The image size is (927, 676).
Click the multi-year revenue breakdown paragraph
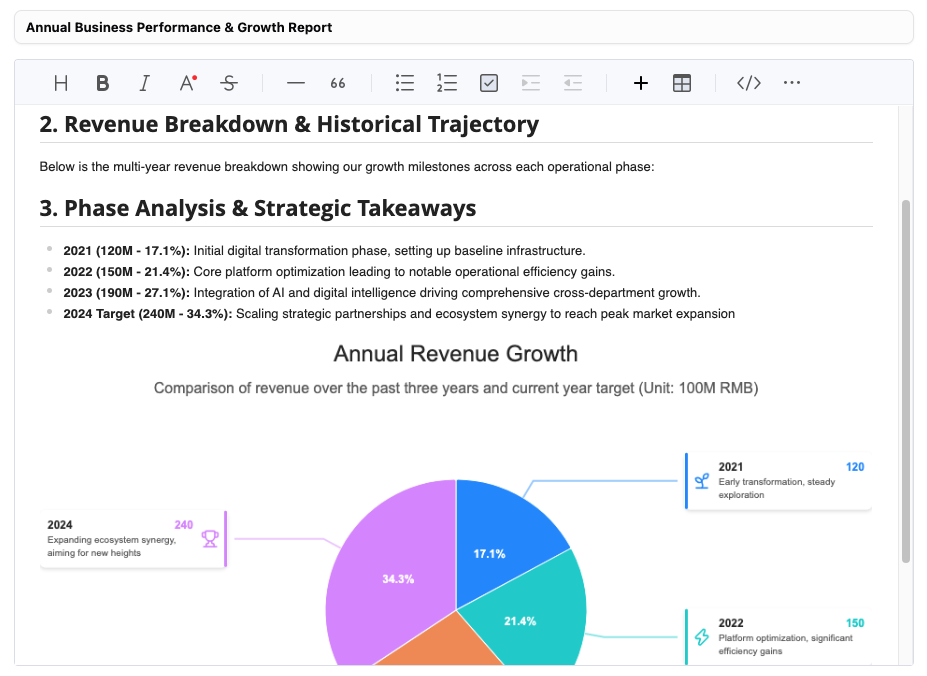(x=347, y=167)
